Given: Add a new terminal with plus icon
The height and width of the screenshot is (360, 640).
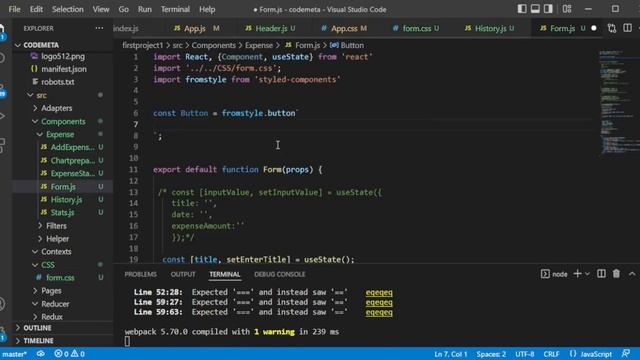Looking at the screenshot, I should point(577,274).
